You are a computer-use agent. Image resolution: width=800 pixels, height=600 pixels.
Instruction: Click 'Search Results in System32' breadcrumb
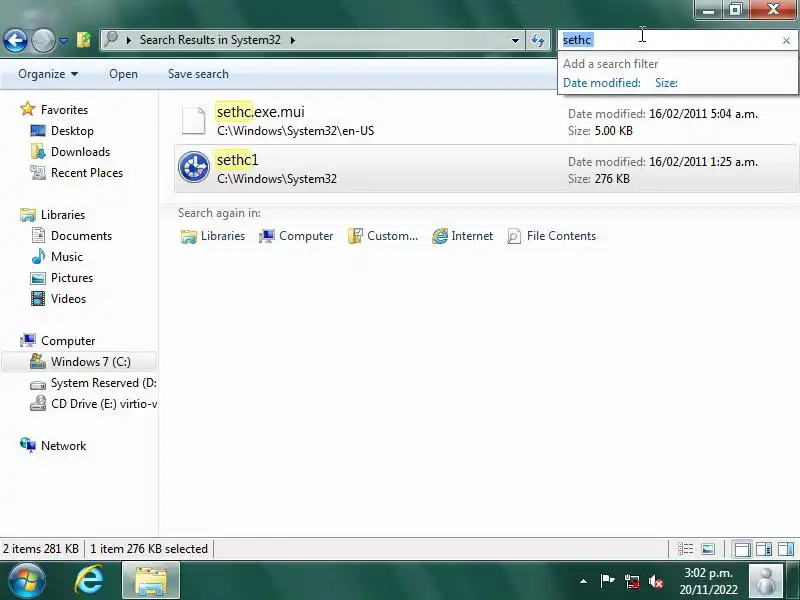tap(210, 40)
